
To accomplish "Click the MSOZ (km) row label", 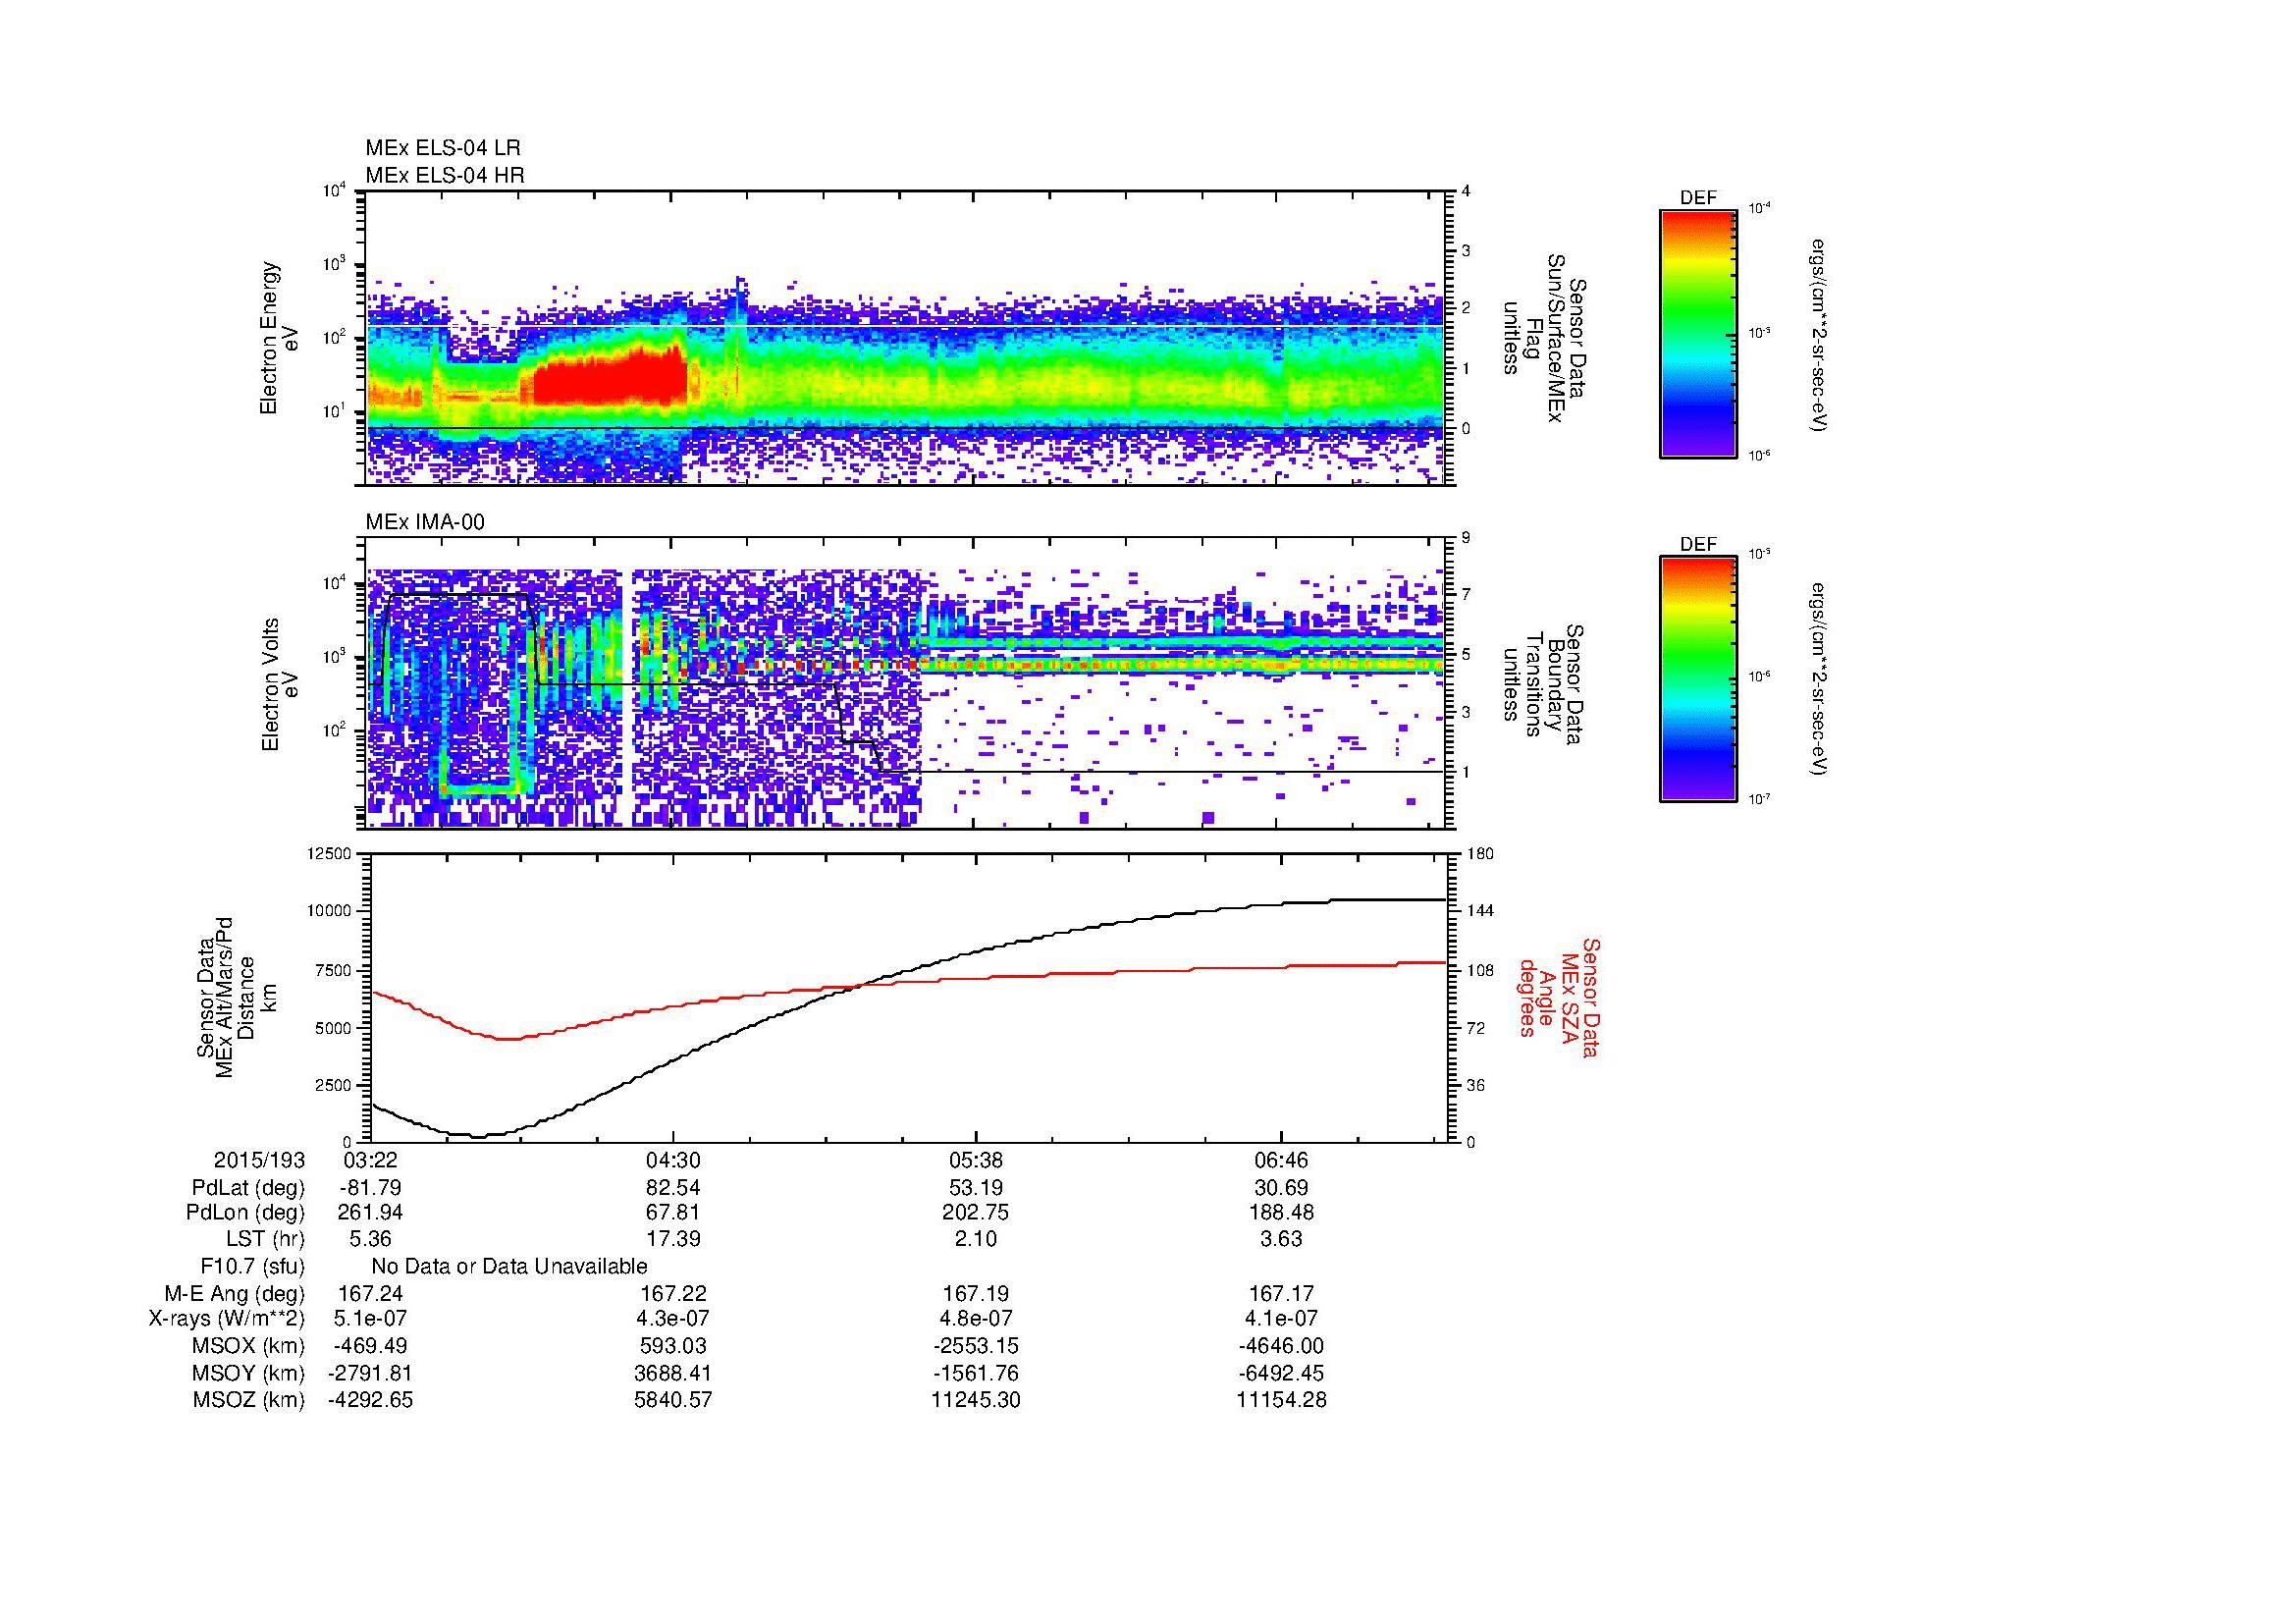I will tap(249, 1401).
